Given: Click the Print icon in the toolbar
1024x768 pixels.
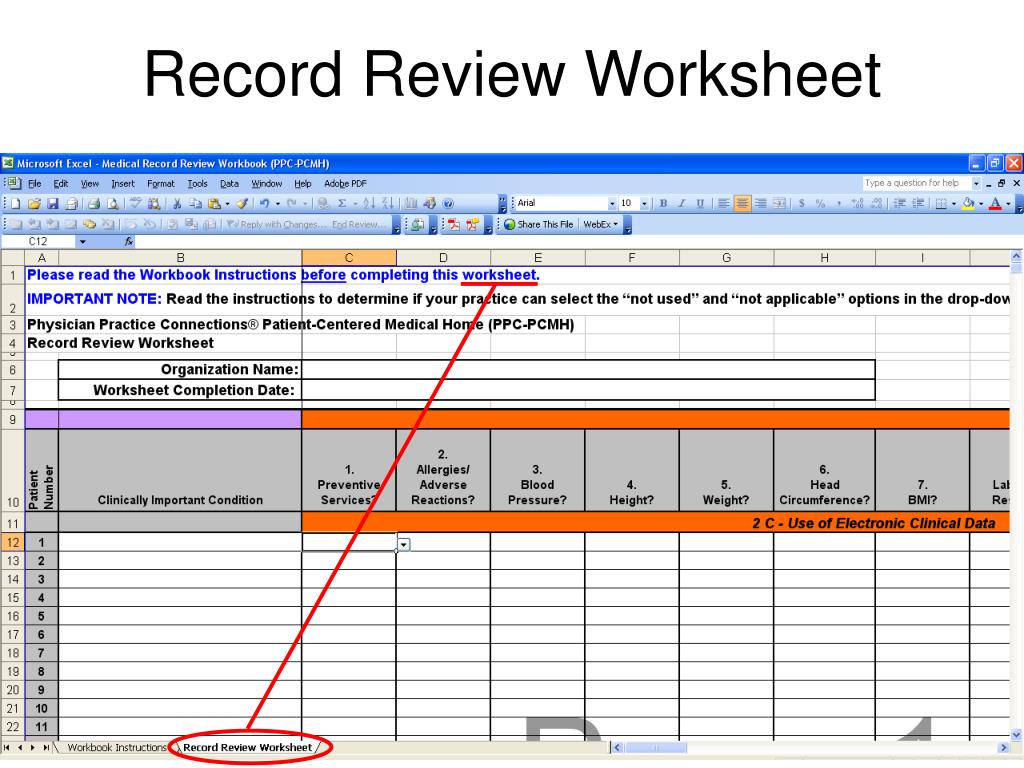Looking at the screenshot, I should click(x=94, y=204).
